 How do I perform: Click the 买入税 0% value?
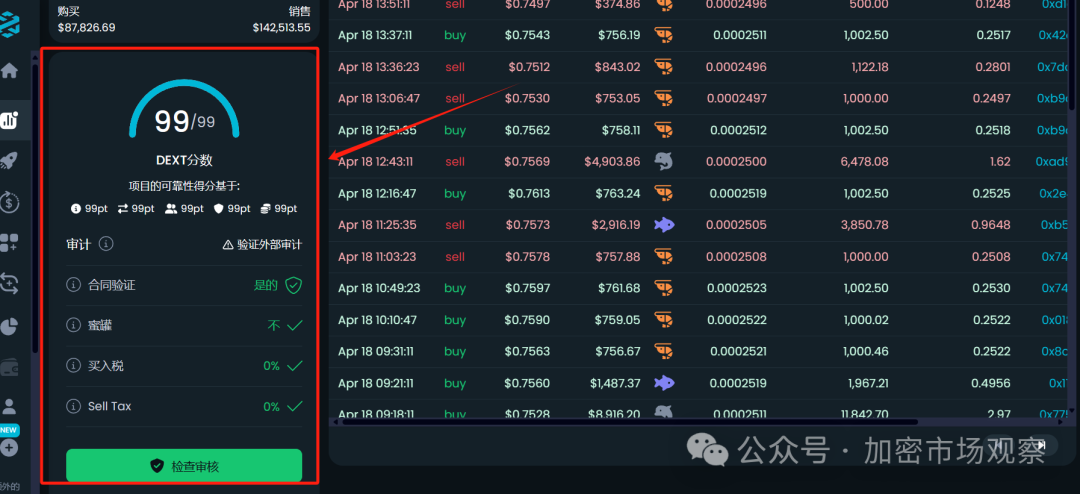271,366
